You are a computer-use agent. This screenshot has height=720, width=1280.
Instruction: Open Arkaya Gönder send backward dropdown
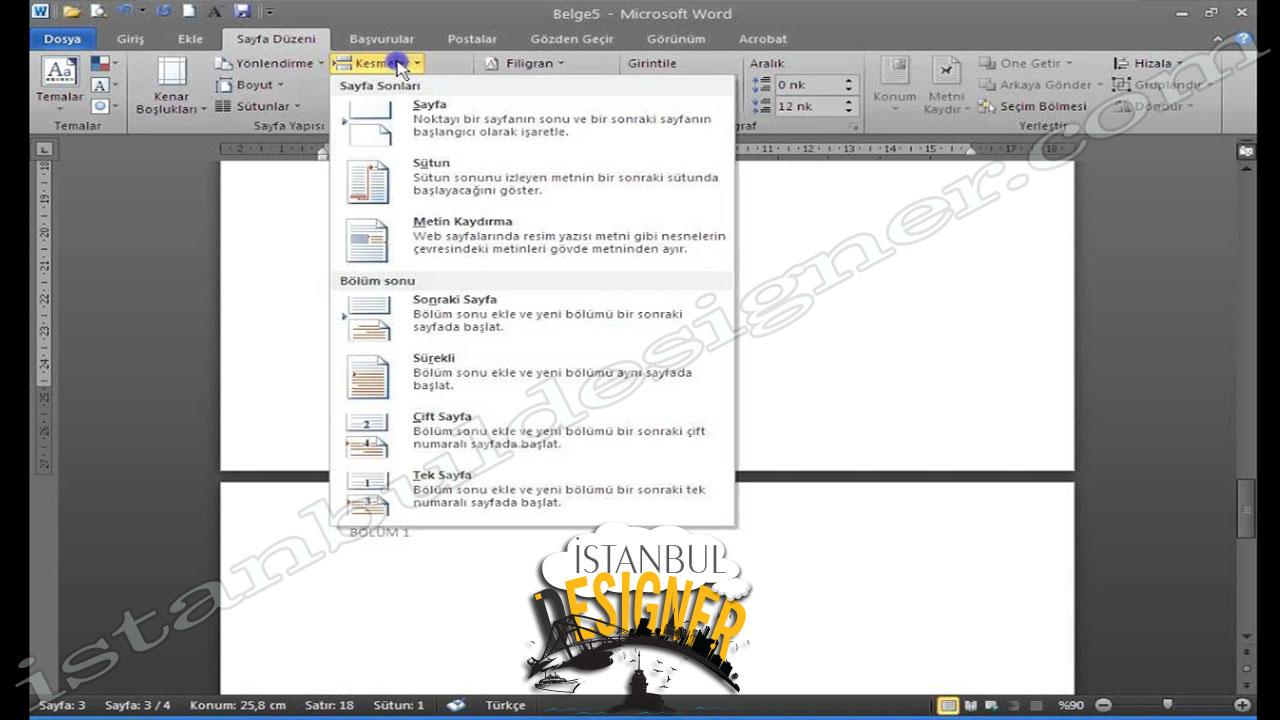[1040, 85]
